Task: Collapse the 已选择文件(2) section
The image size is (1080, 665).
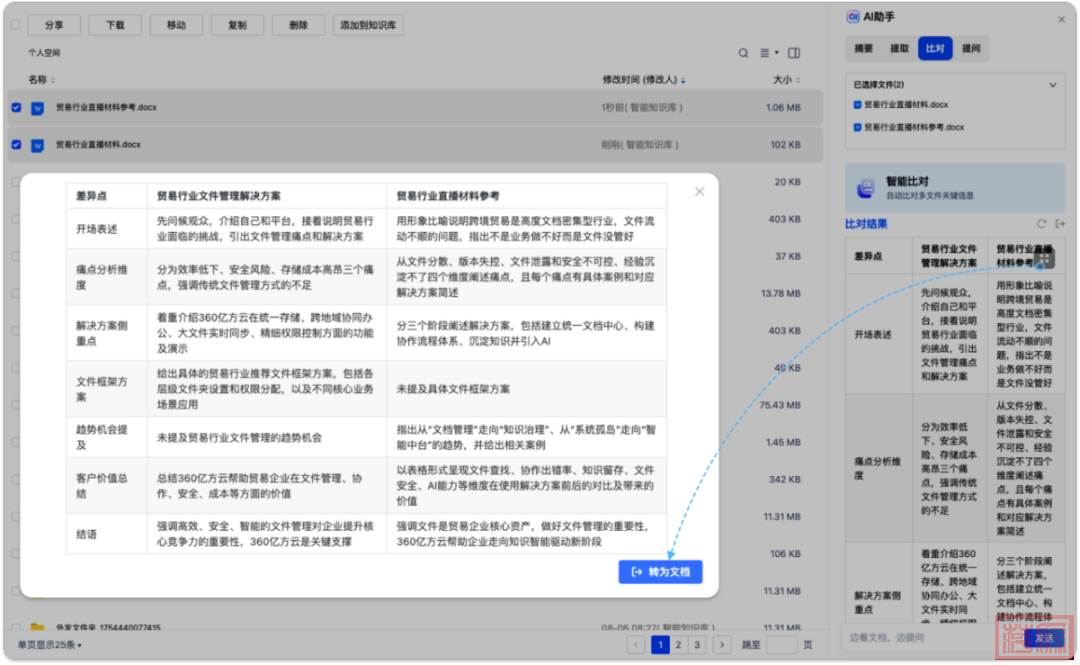Action: 1053,85
